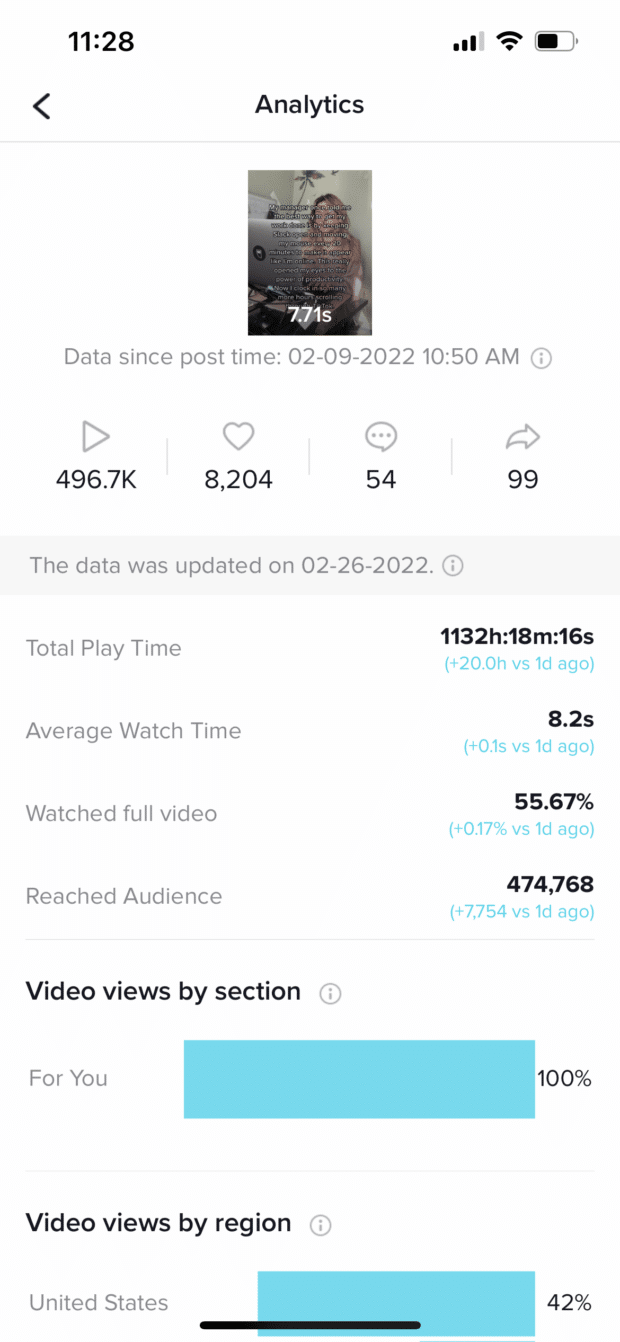Viewport: 620px width, 1342px height.
Task: Tap info icon next to Video views by region
Action: coord(321,1225)
